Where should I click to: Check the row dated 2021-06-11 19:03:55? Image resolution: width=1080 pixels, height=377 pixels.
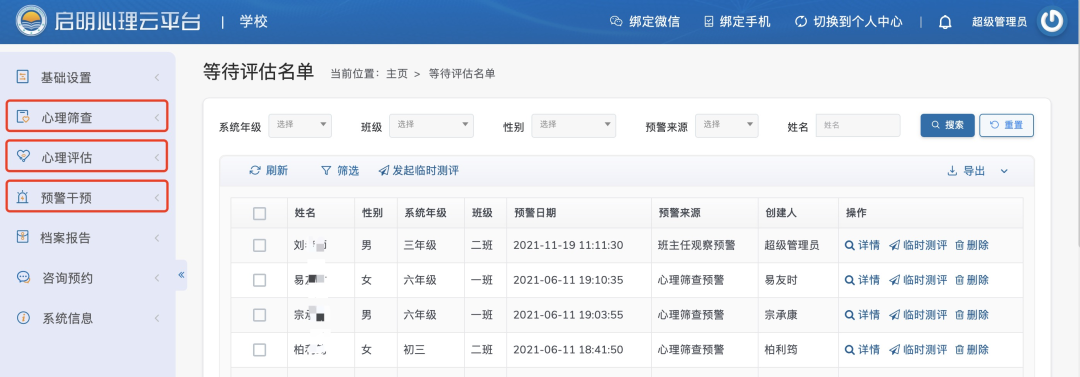(x=260, y=315)
